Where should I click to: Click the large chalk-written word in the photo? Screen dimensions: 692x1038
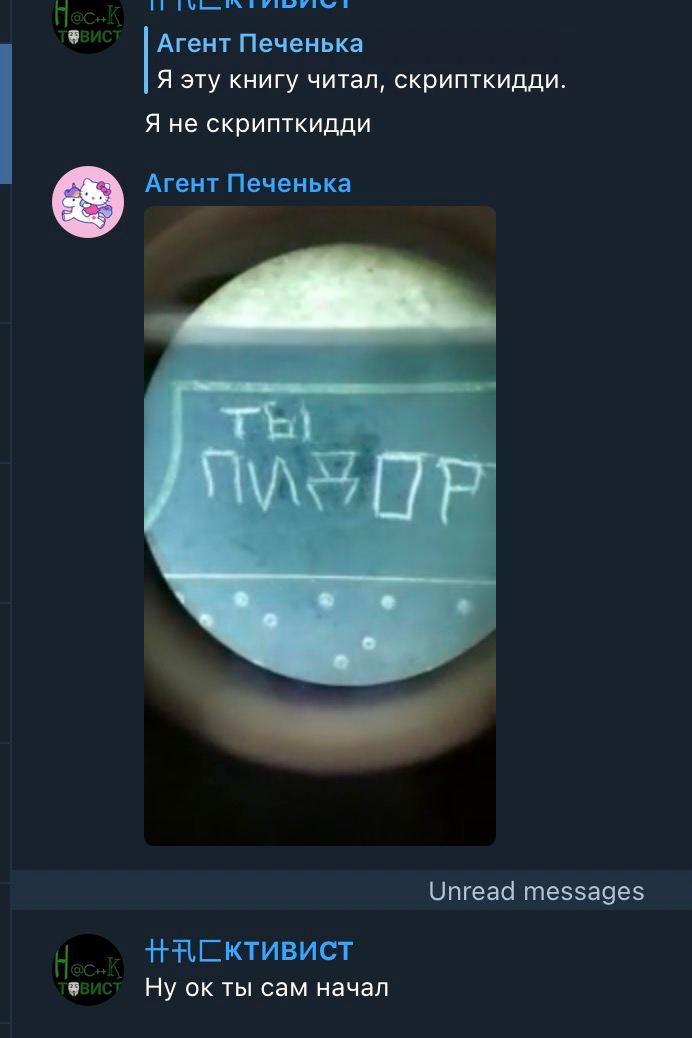[348, 485]
